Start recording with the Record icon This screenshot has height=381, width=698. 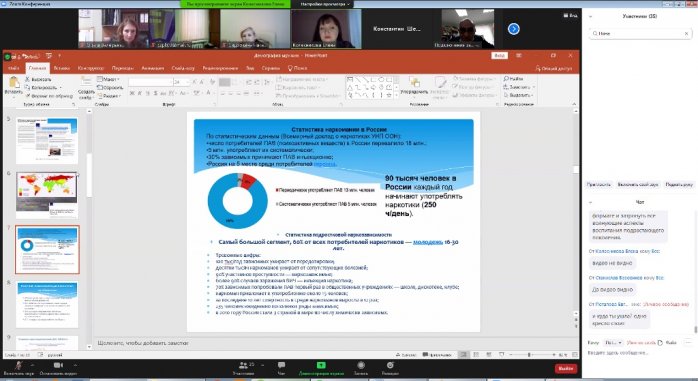click(x=361, y=365)
